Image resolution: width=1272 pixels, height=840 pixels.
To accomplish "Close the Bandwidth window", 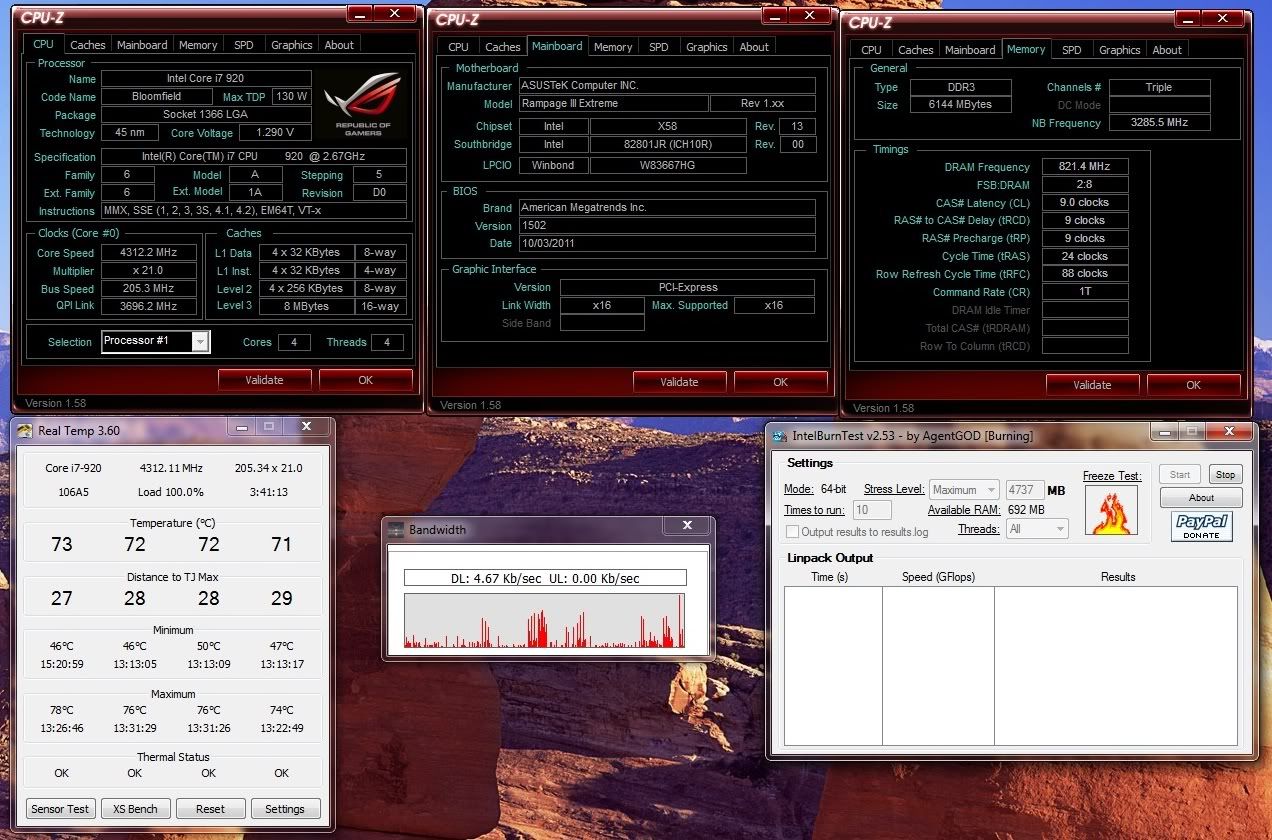I will tap(687, 525).
